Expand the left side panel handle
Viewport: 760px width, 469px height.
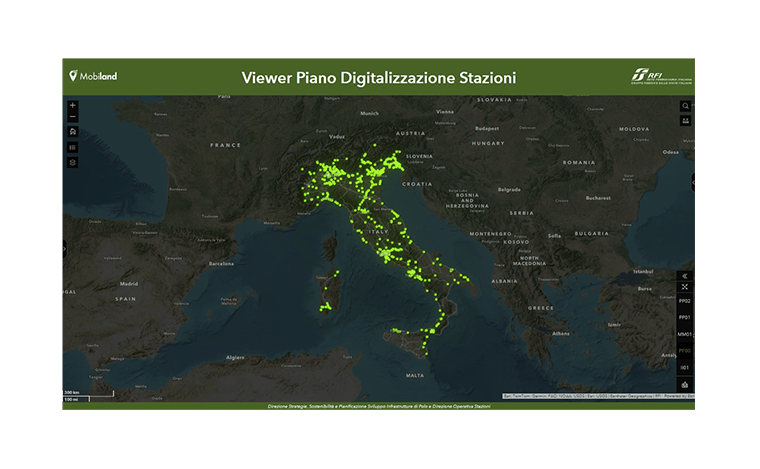(65, 249)
